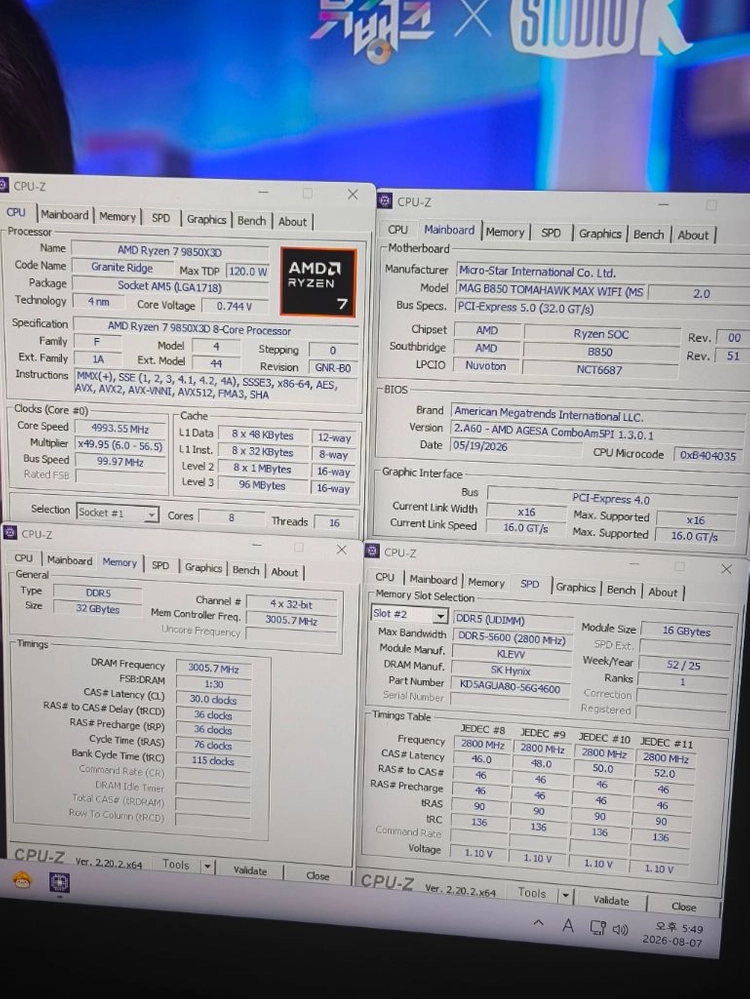Open network status tray icon
This screenshot has height=999, width=750.
pyautogui.click(x=598, y=927)
